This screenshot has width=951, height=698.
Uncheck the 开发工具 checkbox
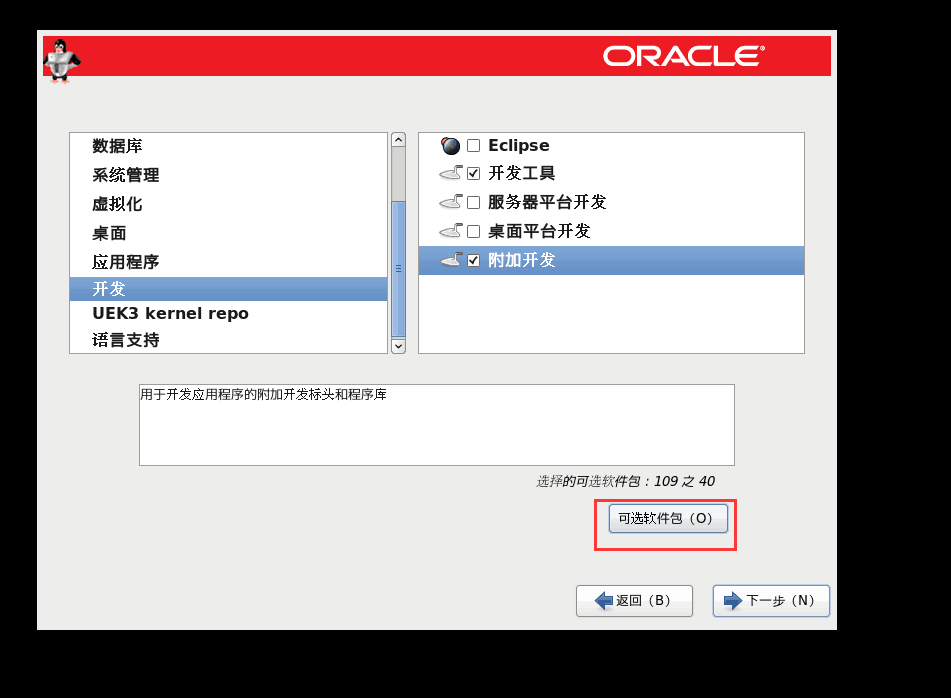pos(474,174)
